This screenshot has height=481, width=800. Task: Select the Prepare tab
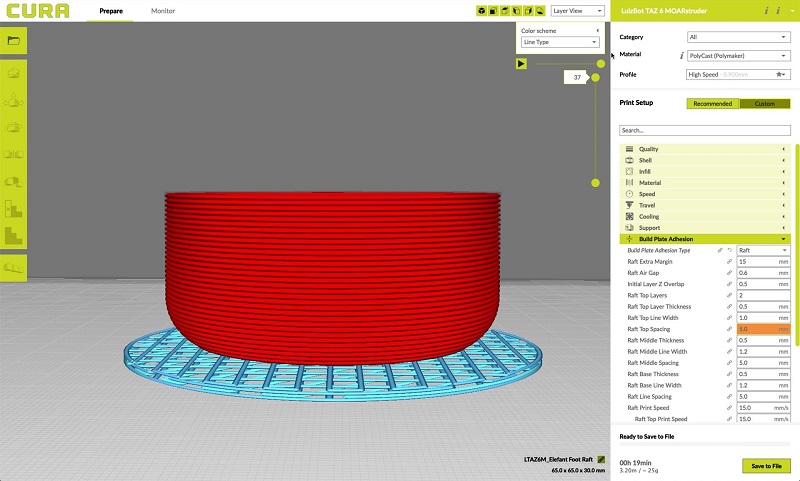coord(111,11)
